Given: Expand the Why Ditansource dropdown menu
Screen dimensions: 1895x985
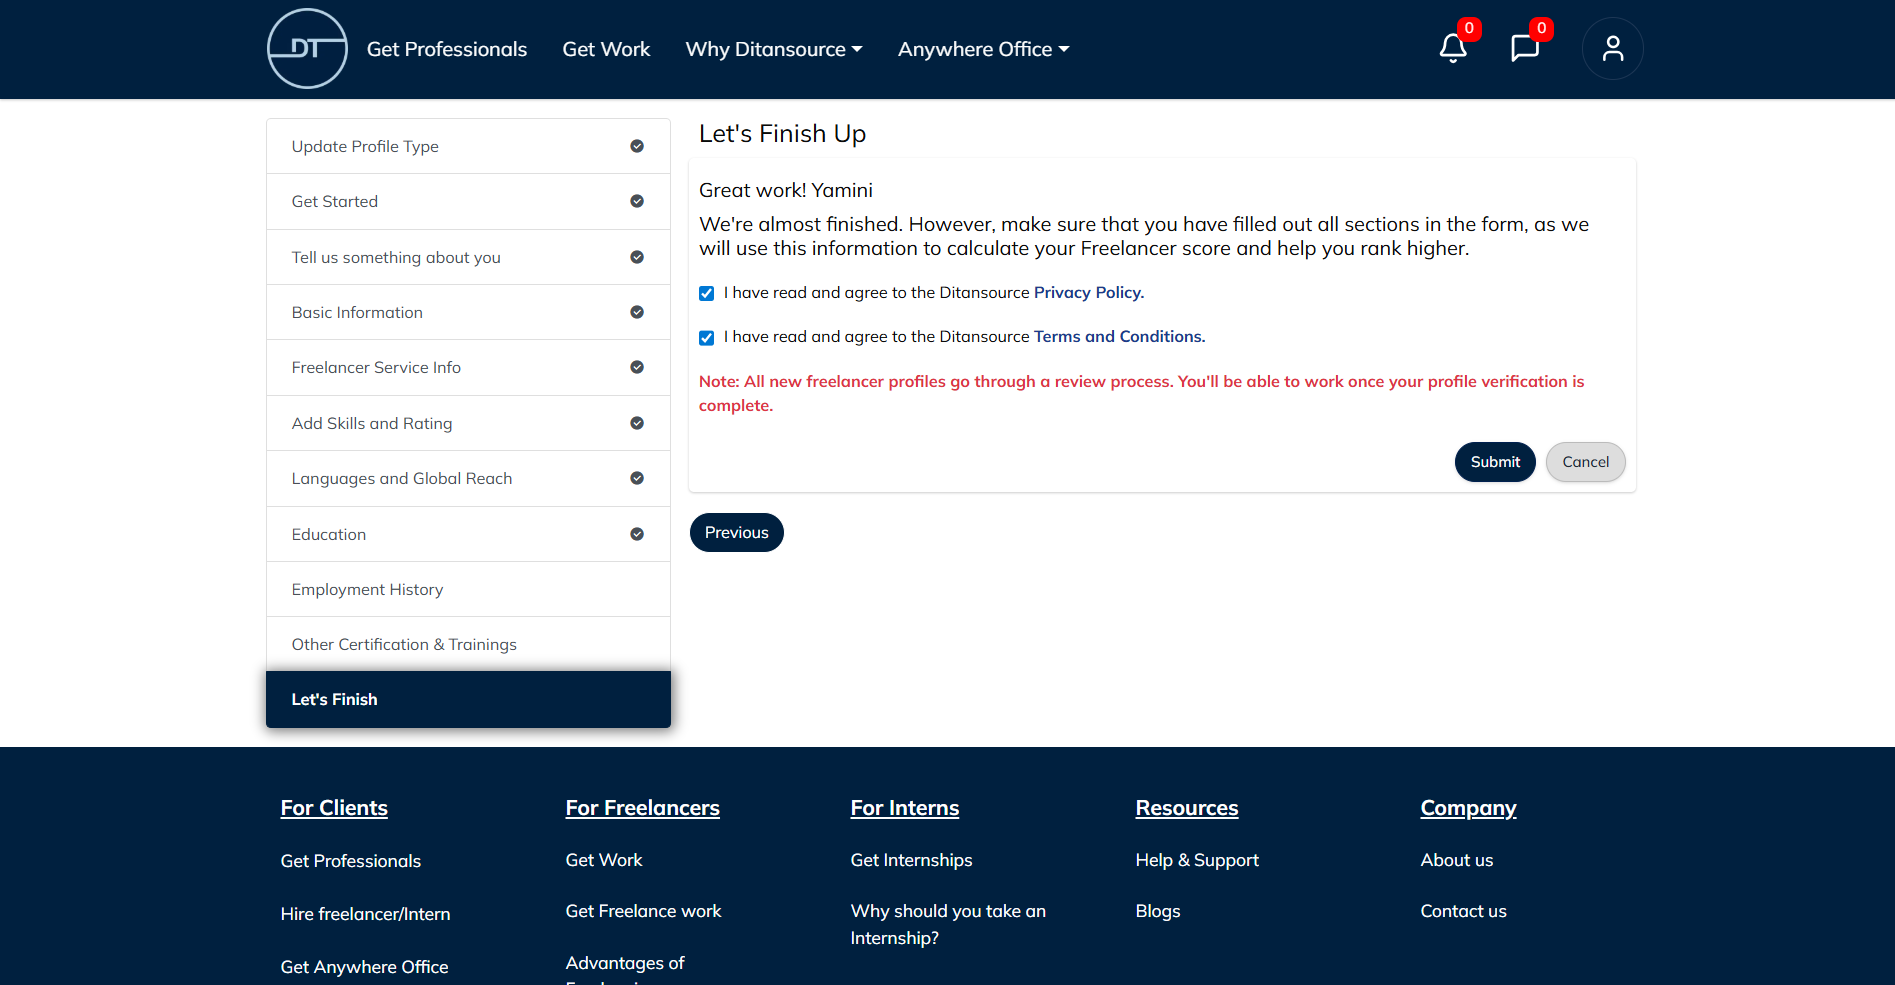Looking at the screenshot, I should [x=774, y=49].
